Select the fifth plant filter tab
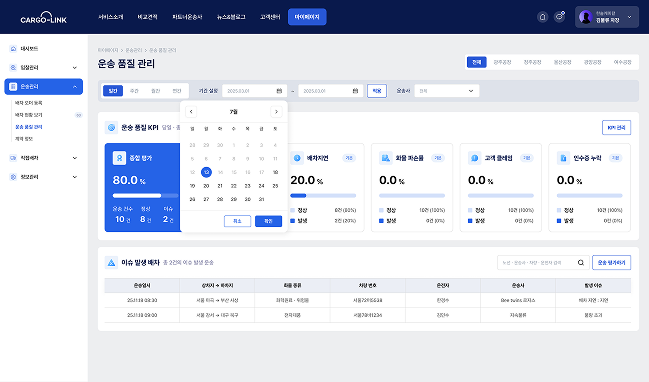The image size is (649, 382). click(x=592, y=62)
